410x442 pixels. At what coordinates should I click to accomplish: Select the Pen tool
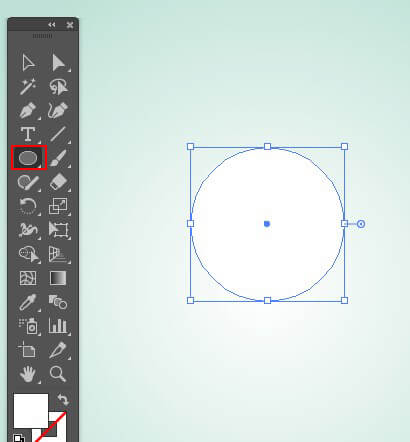pyautogui.click(x=28, y=111)
